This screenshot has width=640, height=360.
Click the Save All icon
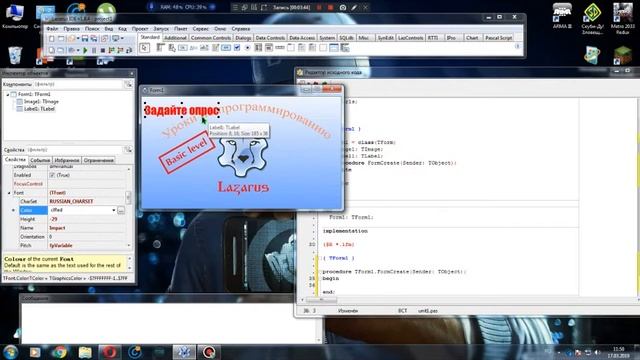click(x=94, y=38)
